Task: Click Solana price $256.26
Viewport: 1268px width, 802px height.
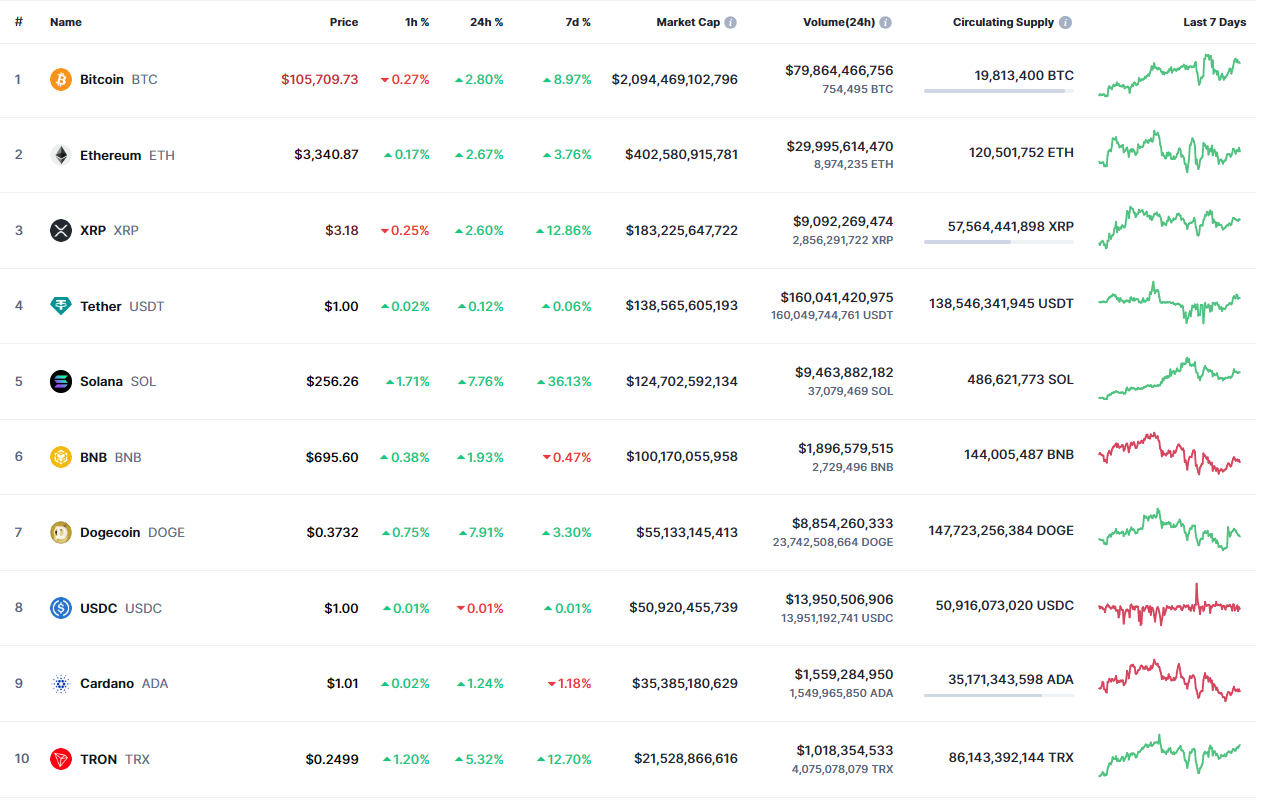Action: click(x=332, y=381)
